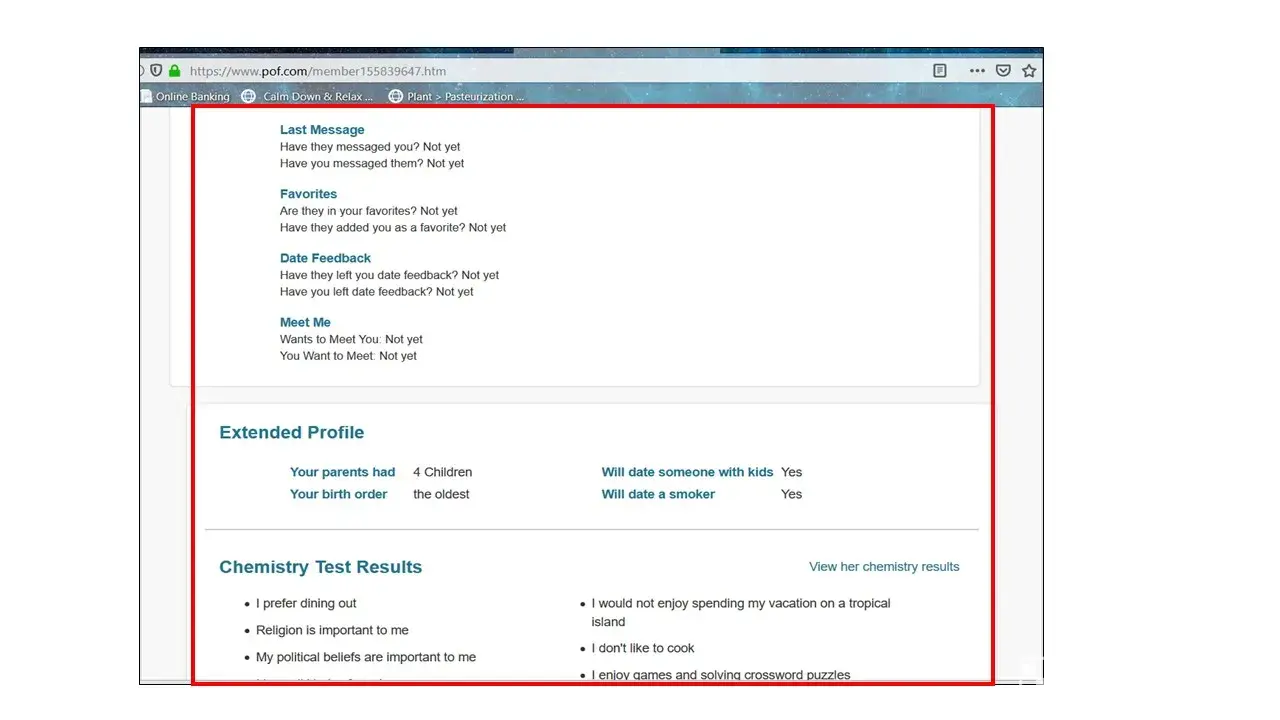Viewport: 1280px width, 720px height.
Task: Click the 'Wants to Meet You: Not yet' line
Action: [351, 339]
